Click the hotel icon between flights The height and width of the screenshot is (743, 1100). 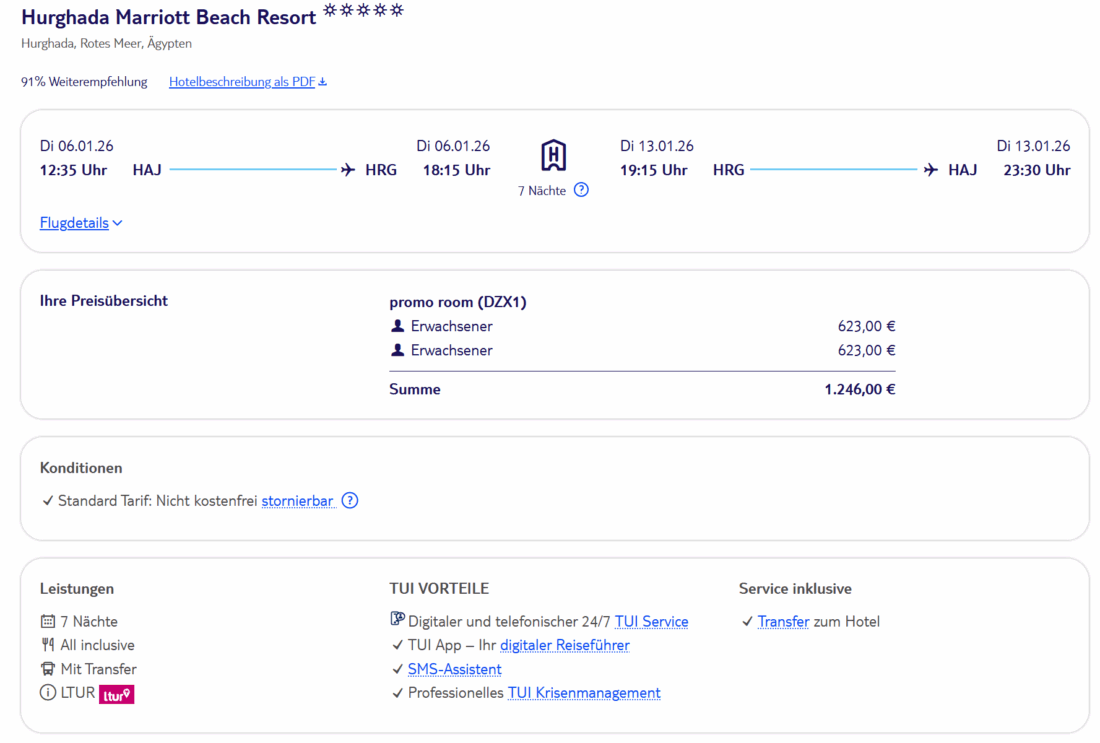[553, 156]
